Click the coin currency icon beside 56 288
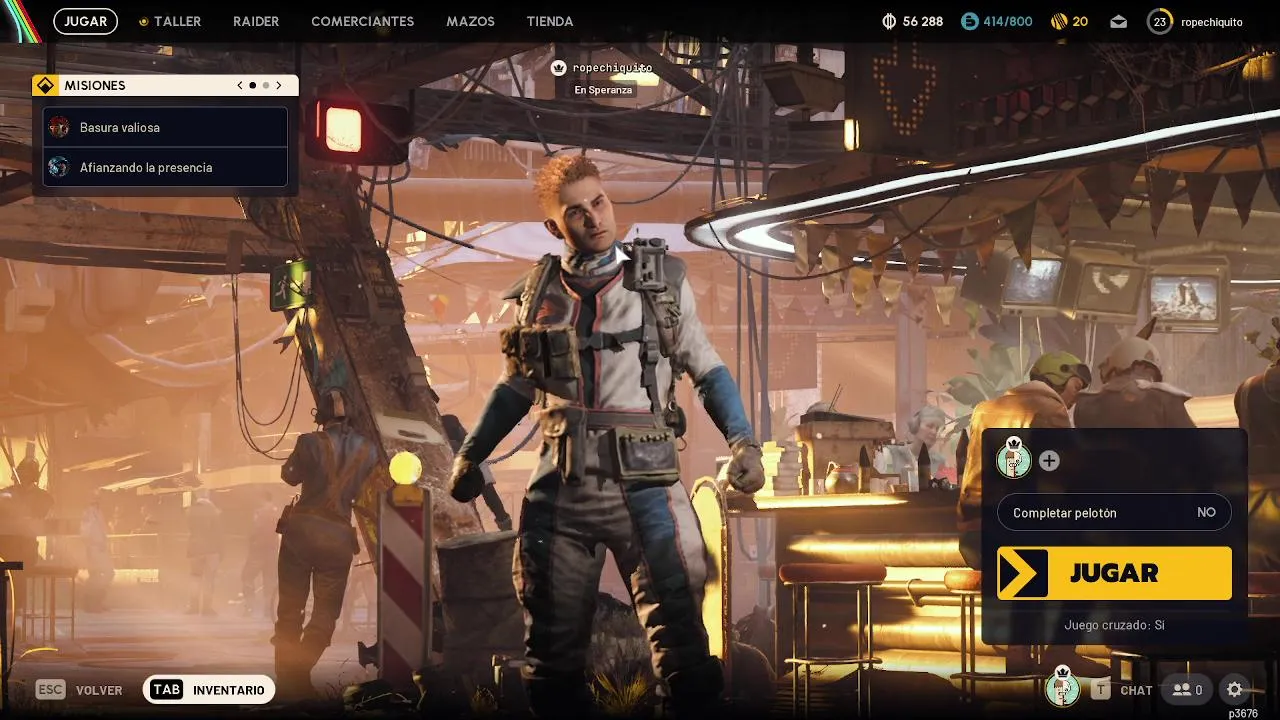The image size is (1280, 720). [x=889, y=21]
